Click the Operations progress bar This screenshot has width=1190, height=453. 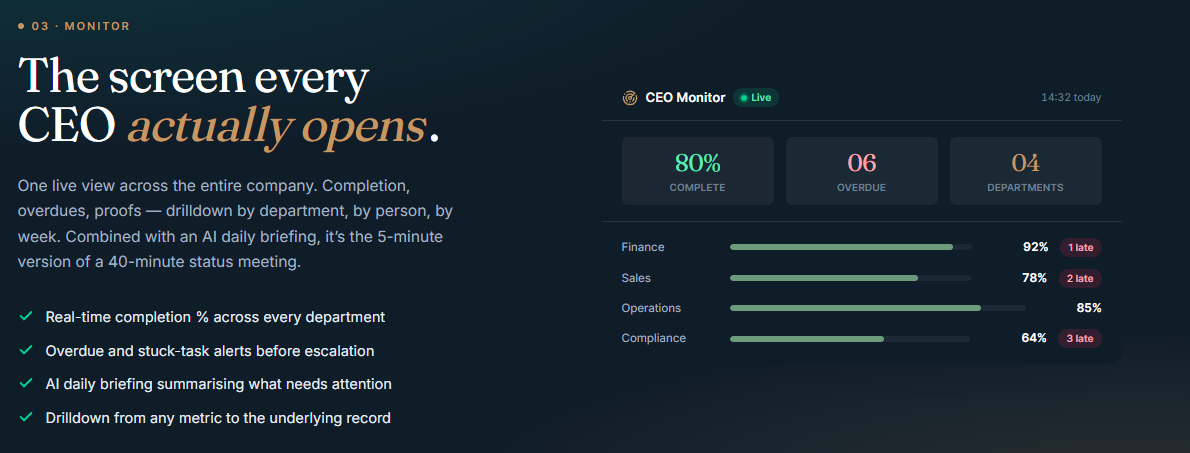[878, 308]
